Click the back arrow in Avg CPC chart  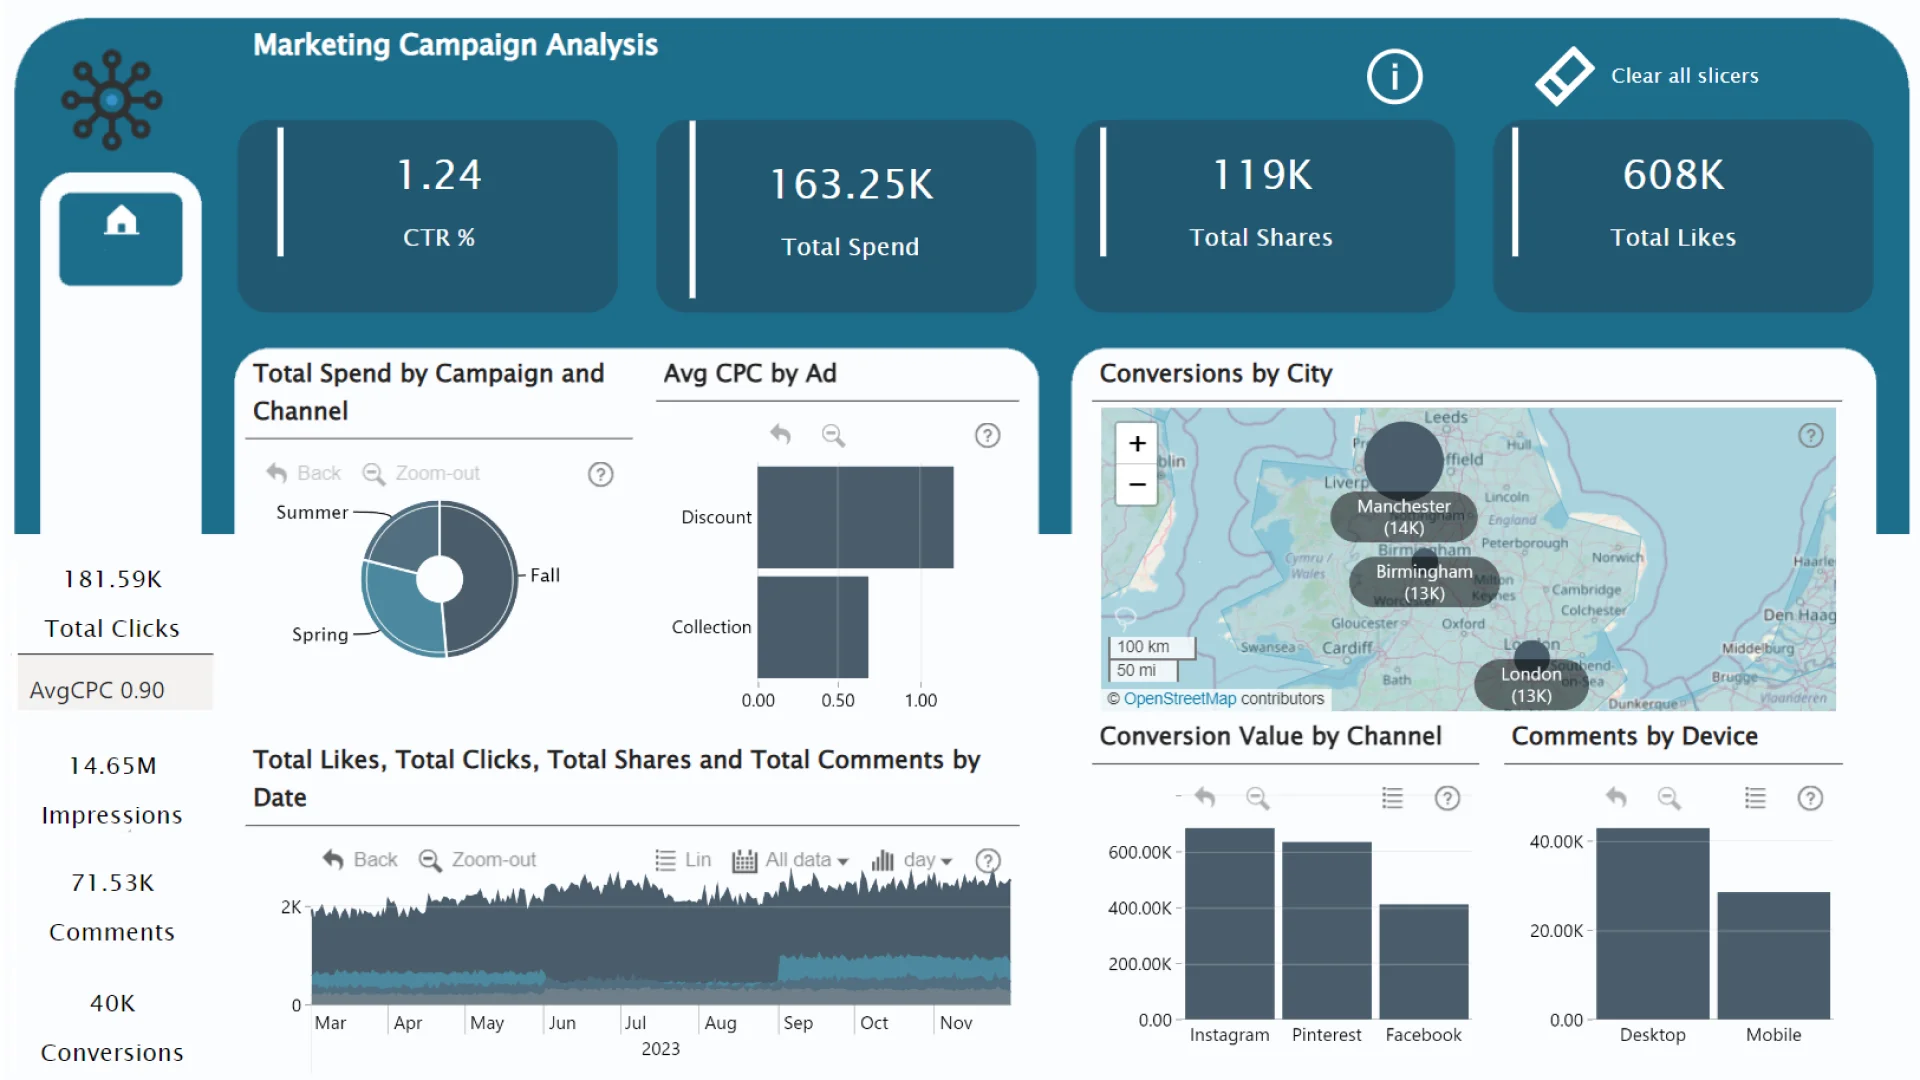click(x=781, y=435)
